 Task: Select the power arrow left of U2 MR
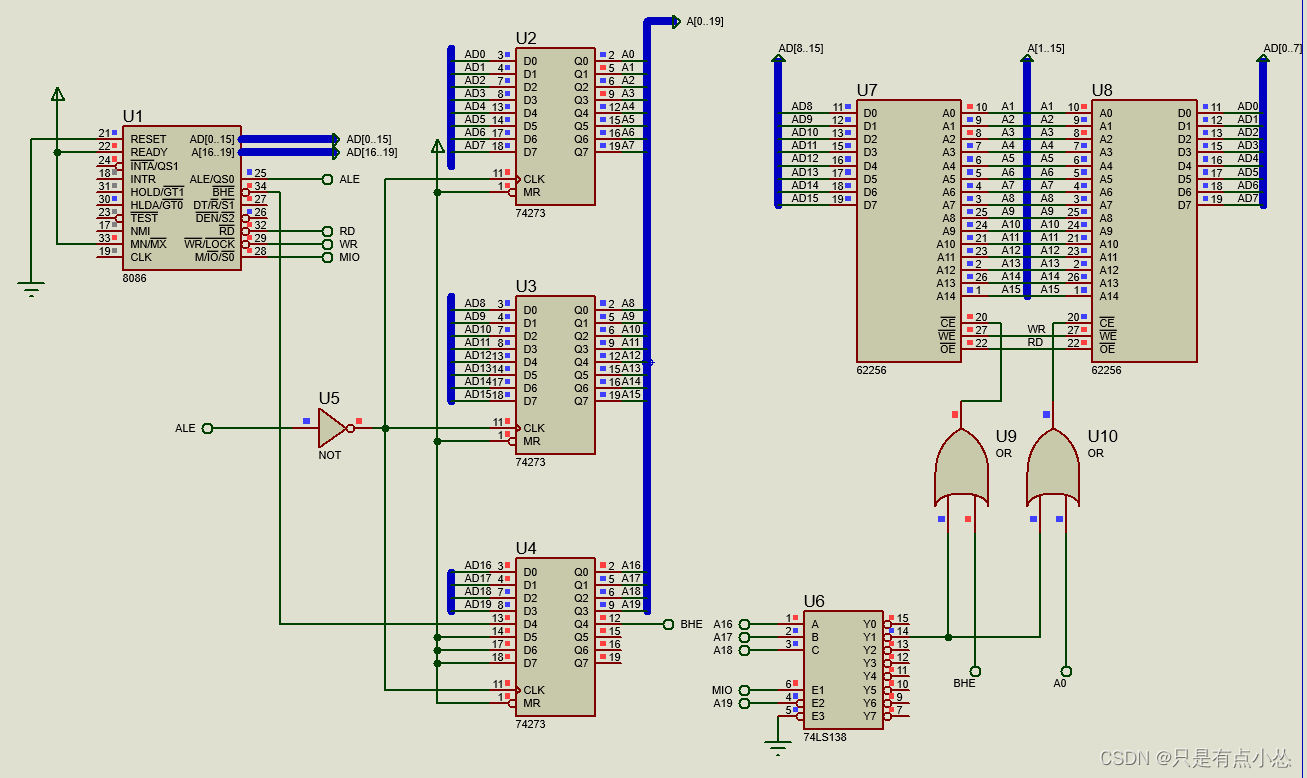[x=437, y=146]
